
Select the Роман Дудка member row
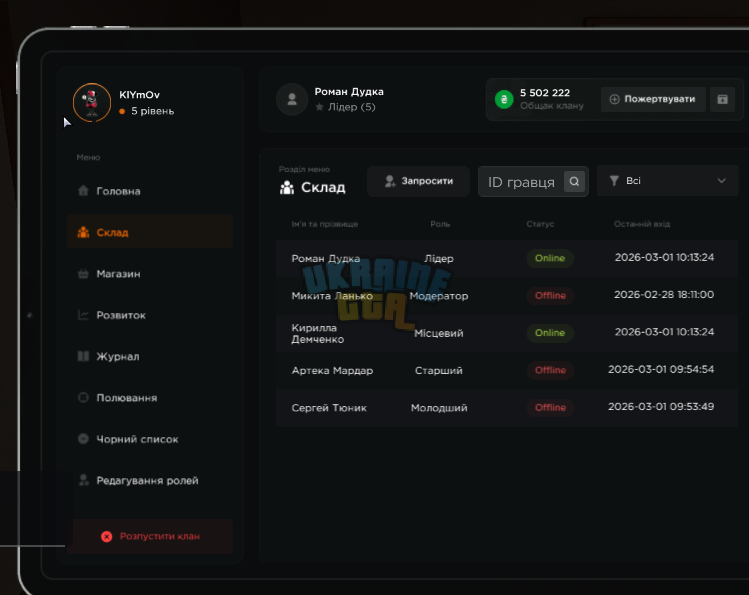click(x=507, y=258)
